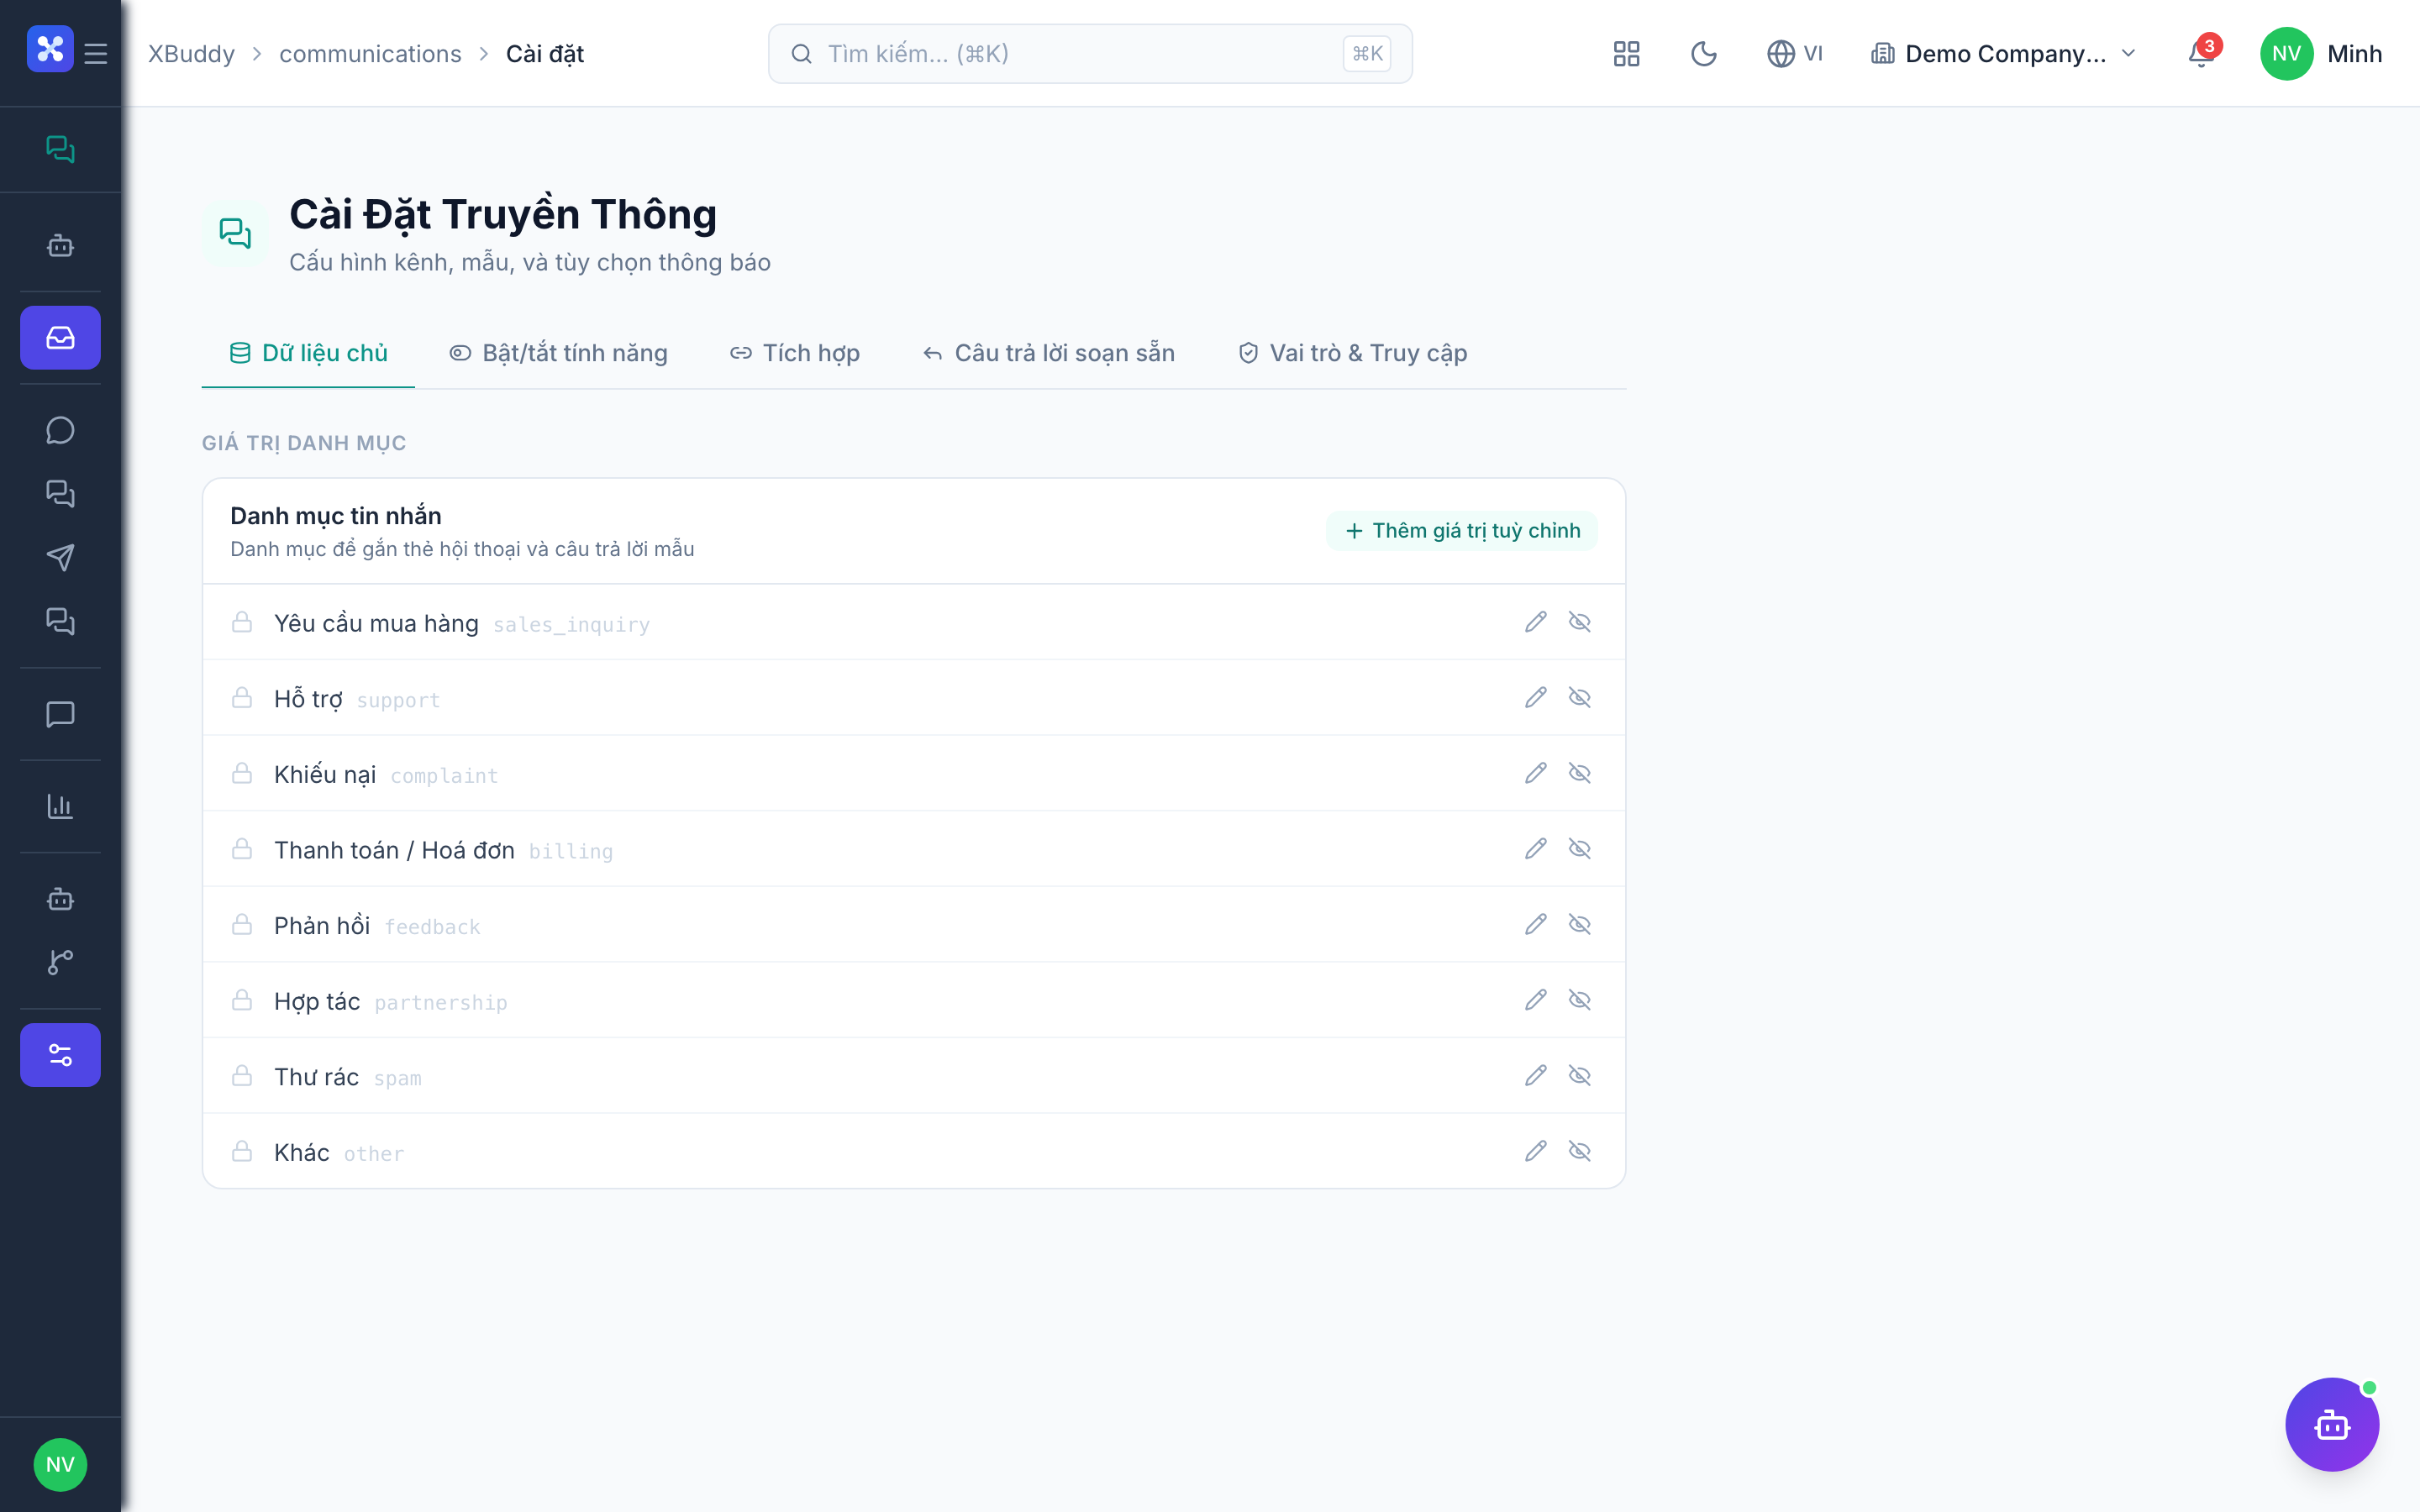The image size is (2420, 1512).
Task: Expand the Demo Company switcher dropdown
Action: (x=2004, y=53)
